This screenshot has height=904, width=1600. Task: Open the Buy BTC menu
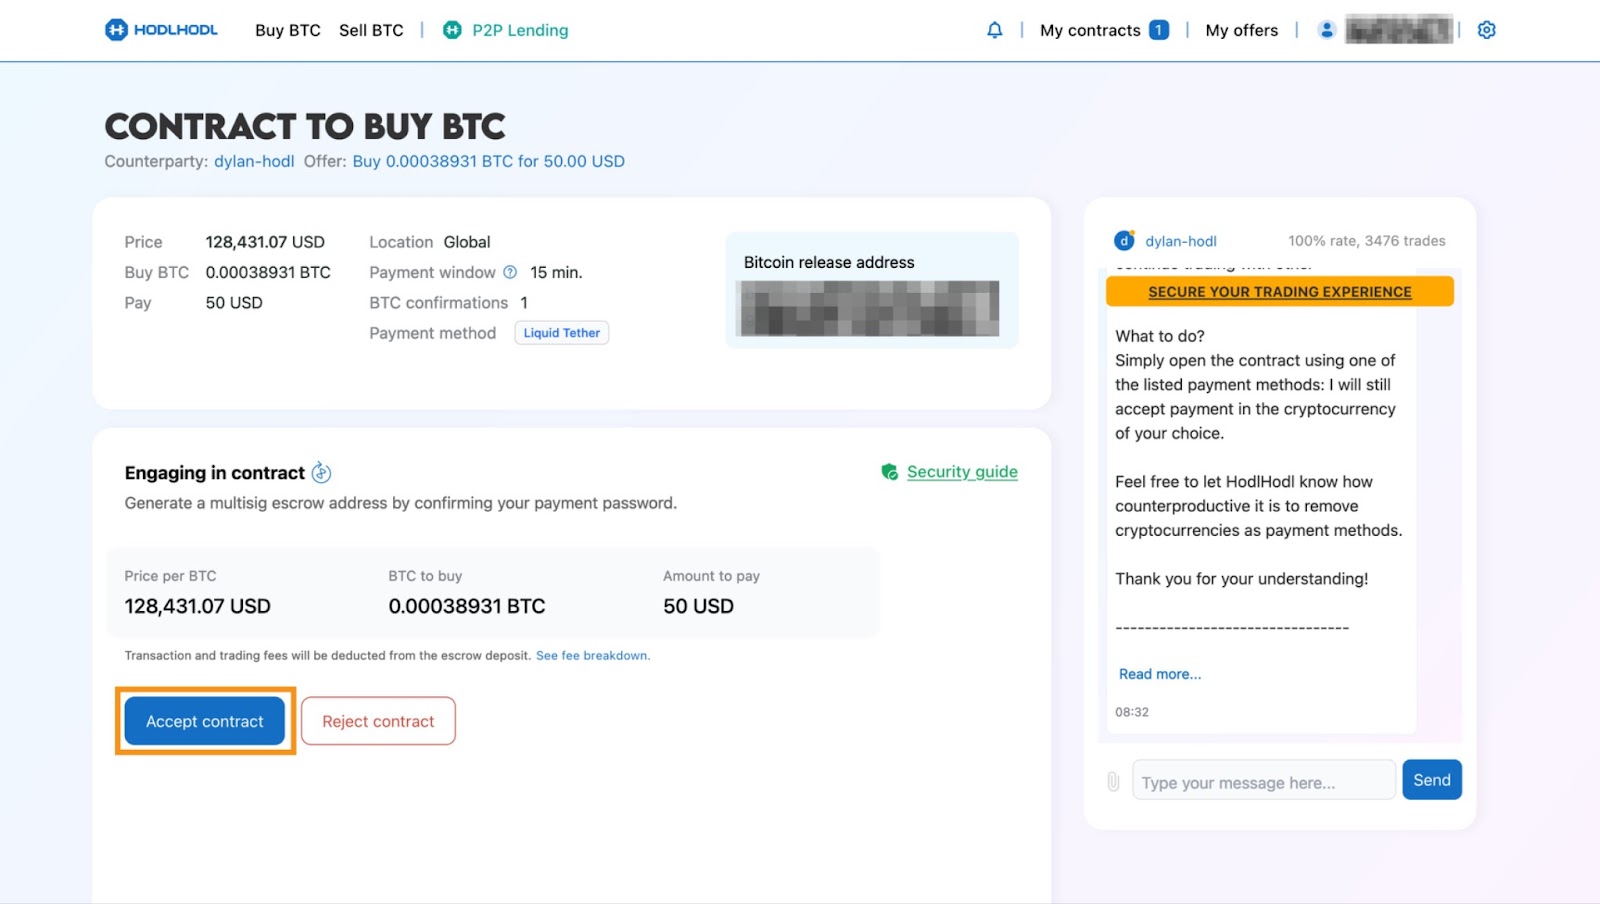(x=288, y=30)
